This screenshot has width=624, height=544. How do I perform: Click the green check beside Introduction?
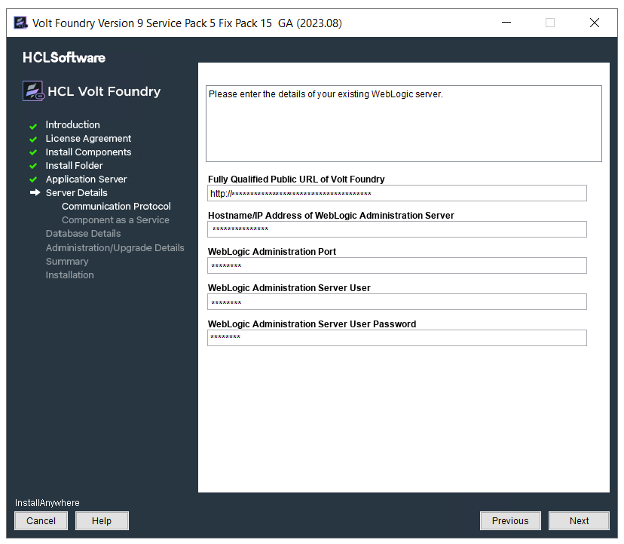(x=33, y=126)
